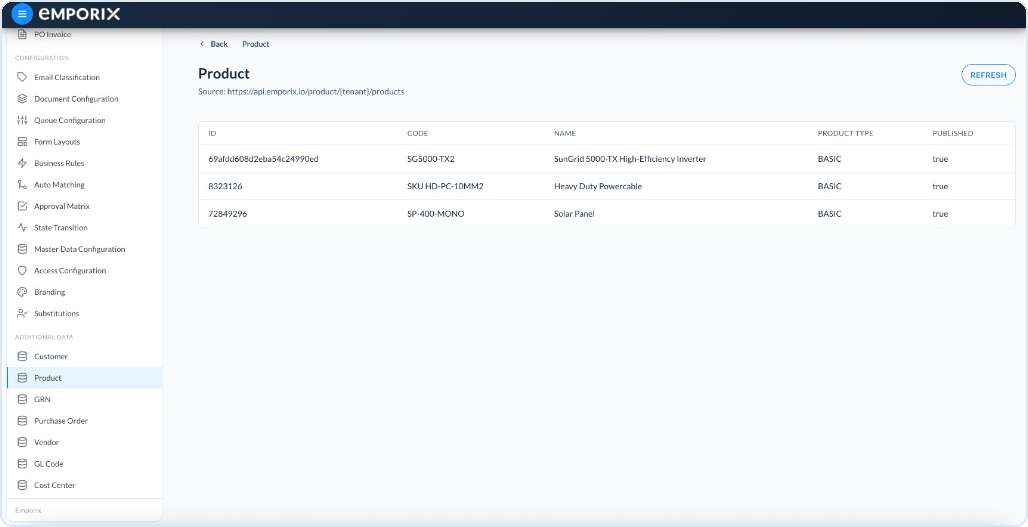1028x527 pixels.
Task: Open the Vendor data list
Action: tap(85, 442)
